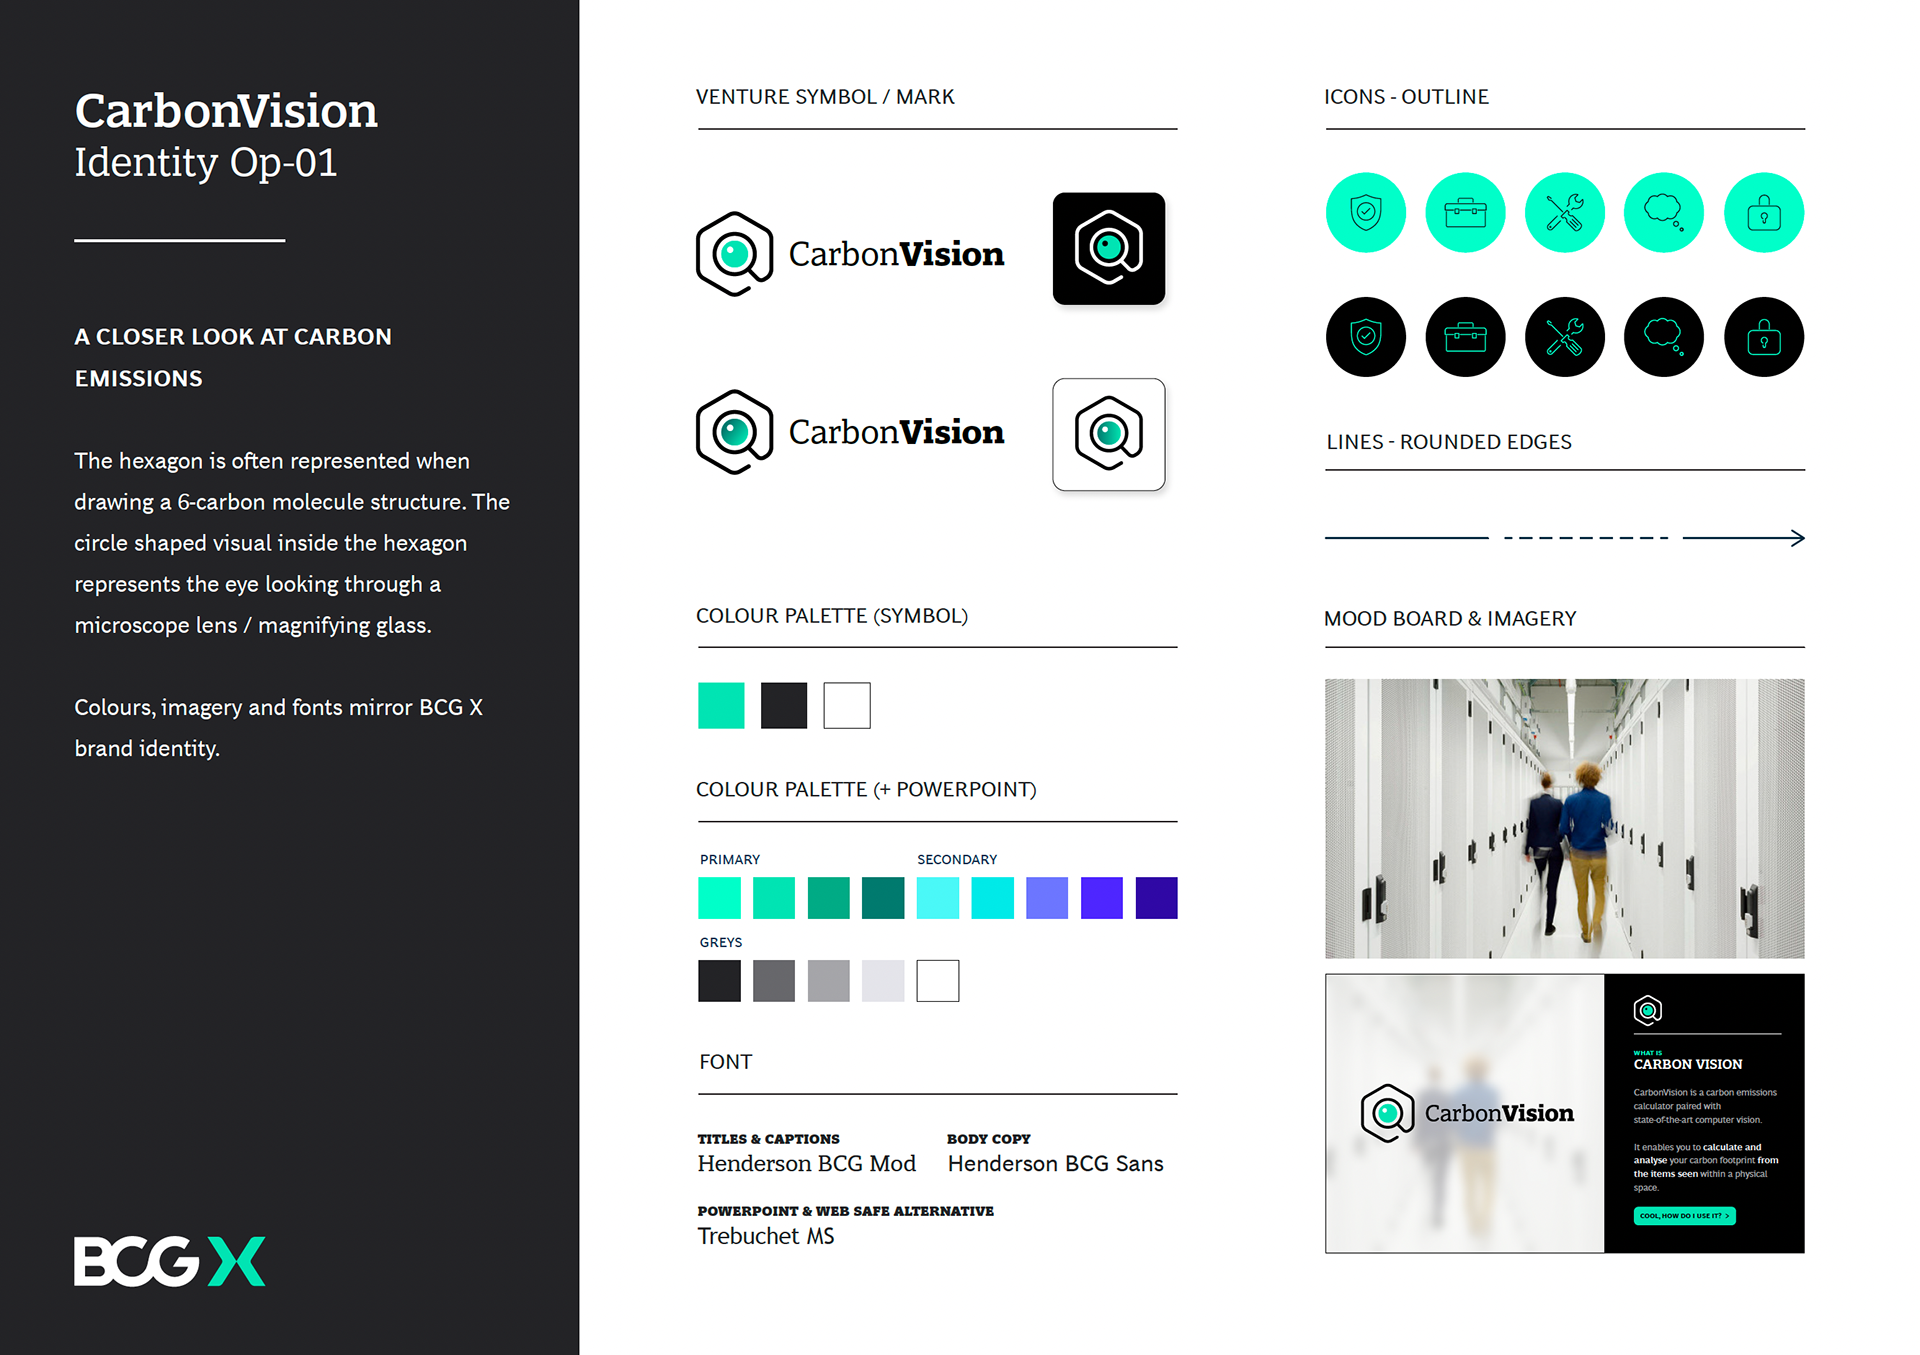This screenshot has width=1920, height=1355.
Task: Pick the lightest grey-lilac swatch
Action: pyautogui.click(x=883, y=981)
